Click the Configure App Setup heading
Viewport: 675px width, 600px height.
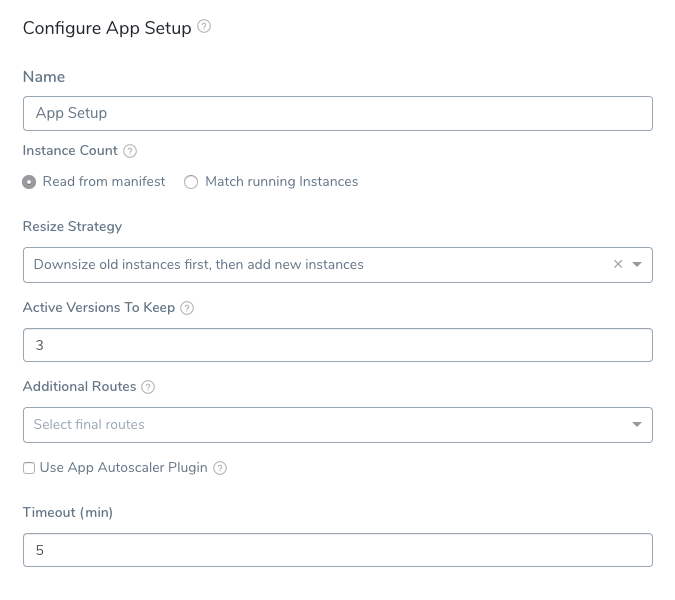pos(107,28)
